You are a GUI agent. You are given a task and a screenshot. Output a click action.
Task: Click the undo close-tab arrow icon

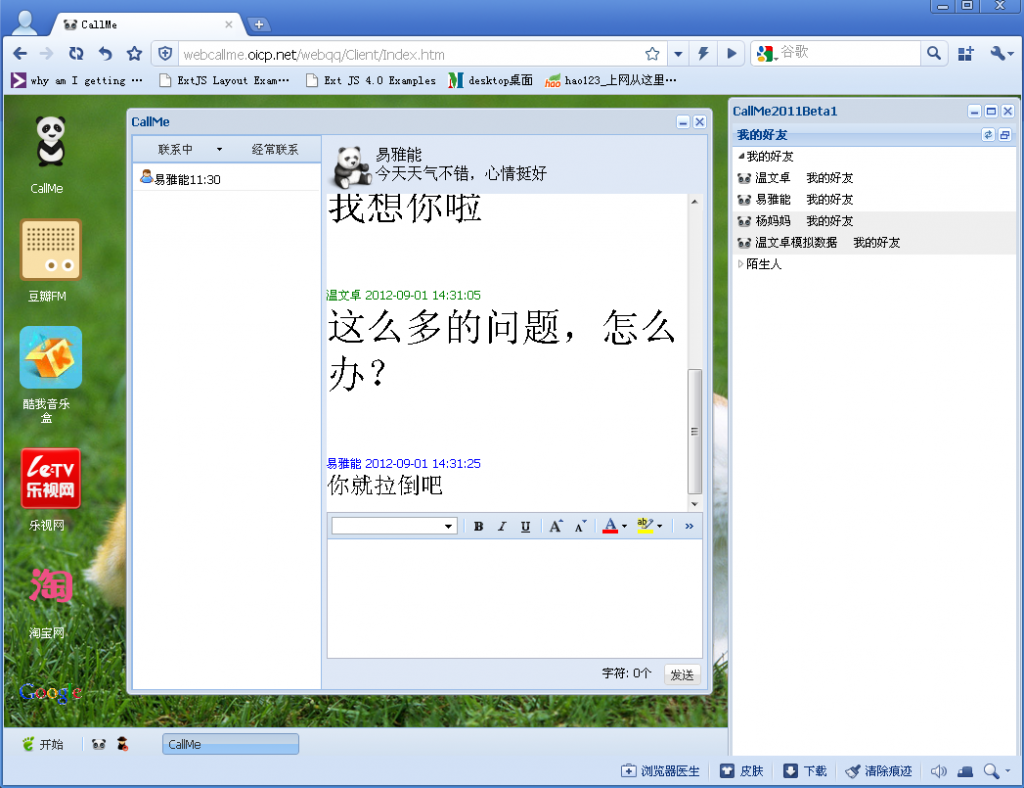click(x=105, y=54)
